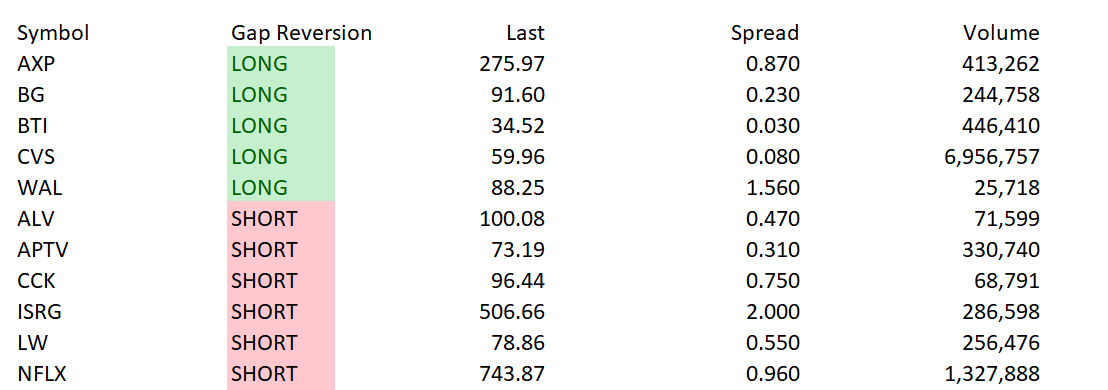Viewport: 1108px width, 390px height.
Task: Click the LONG cell for WAL
Action: (281, 188)
